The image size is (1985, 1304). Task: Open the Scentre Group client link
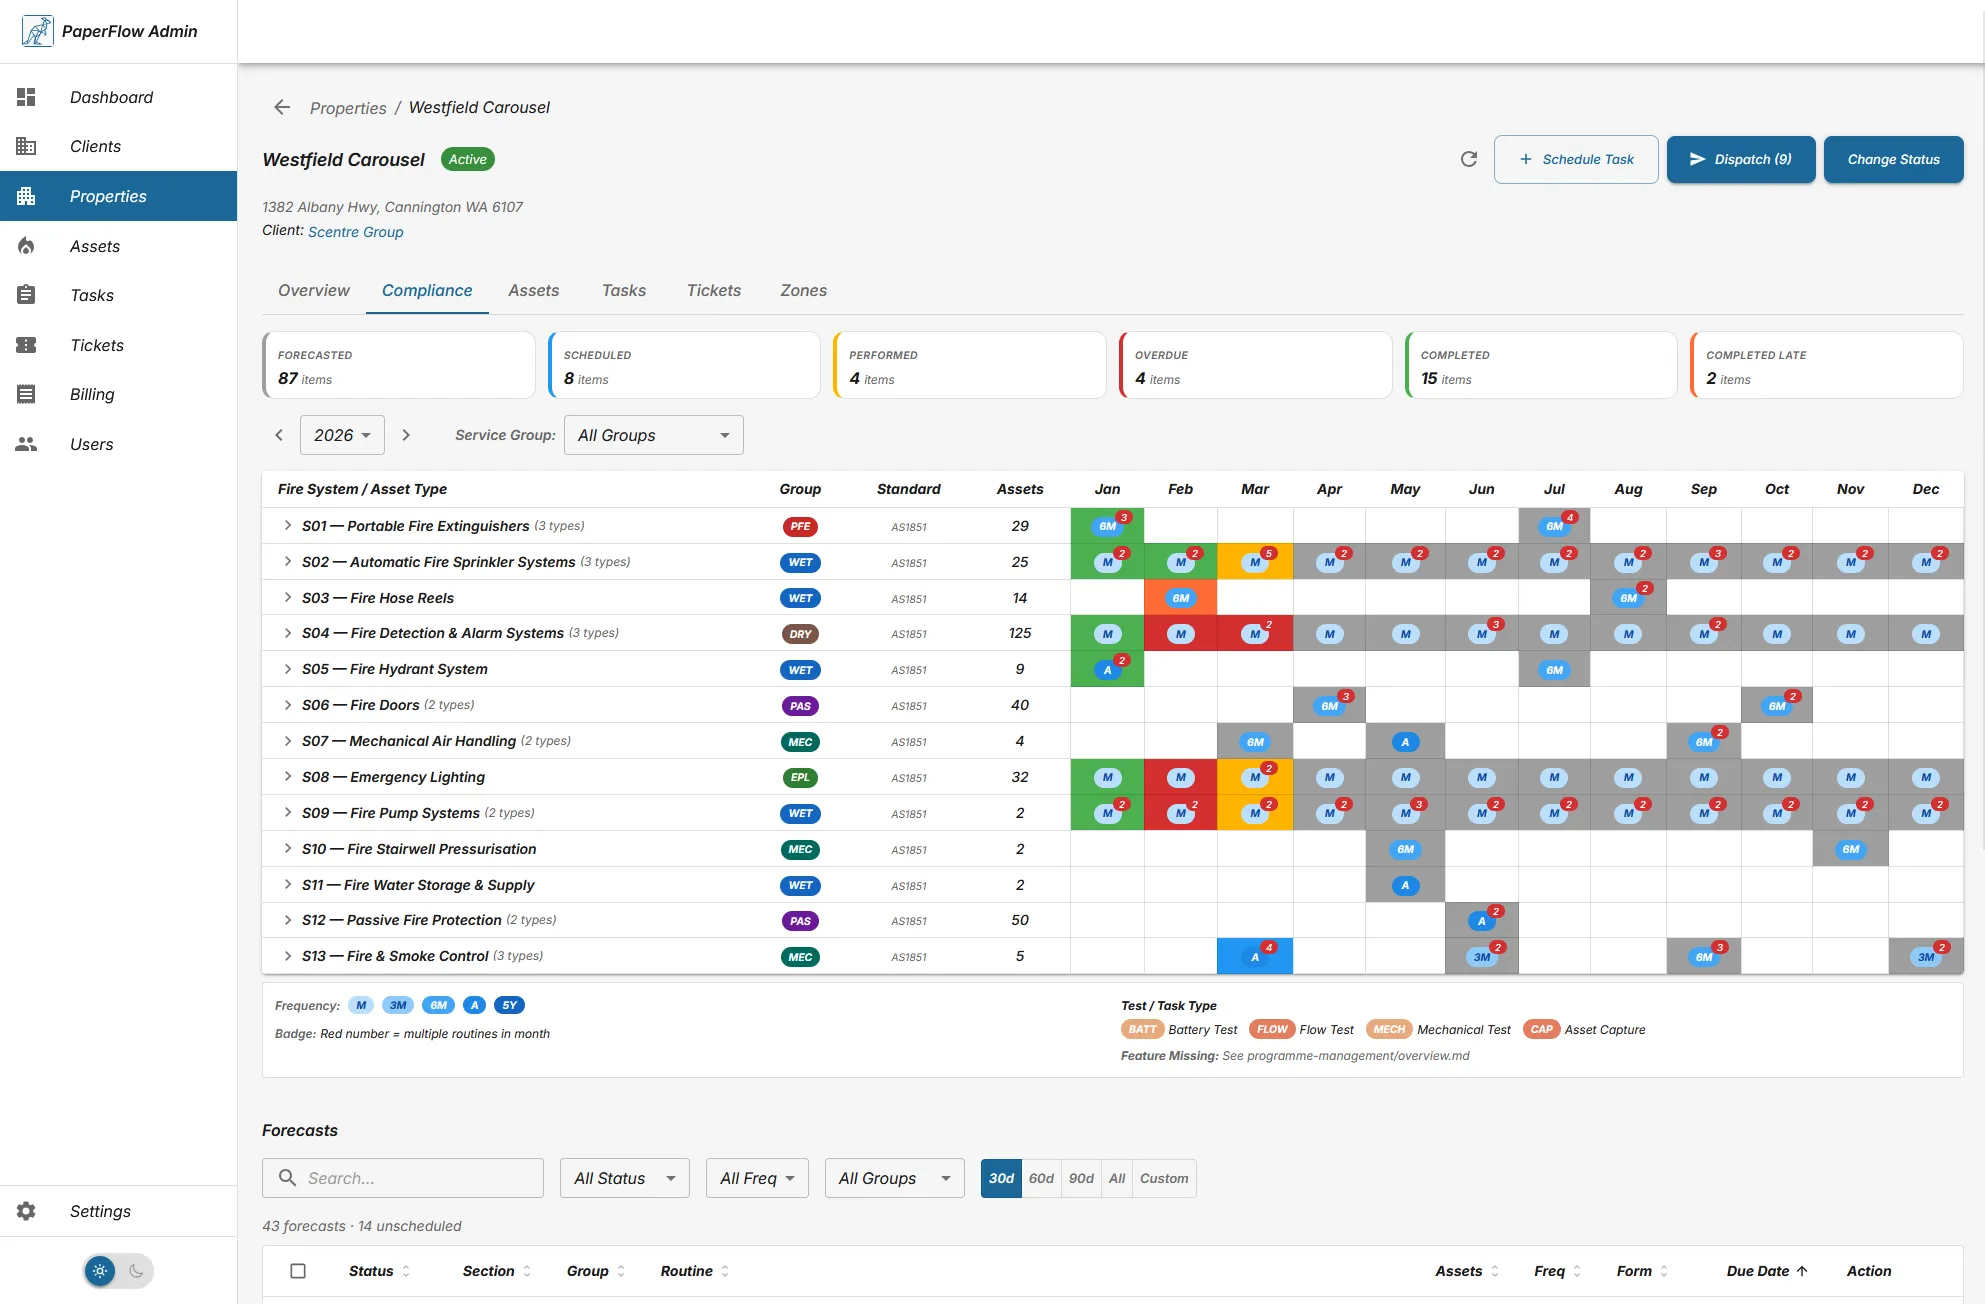(356, 231)
